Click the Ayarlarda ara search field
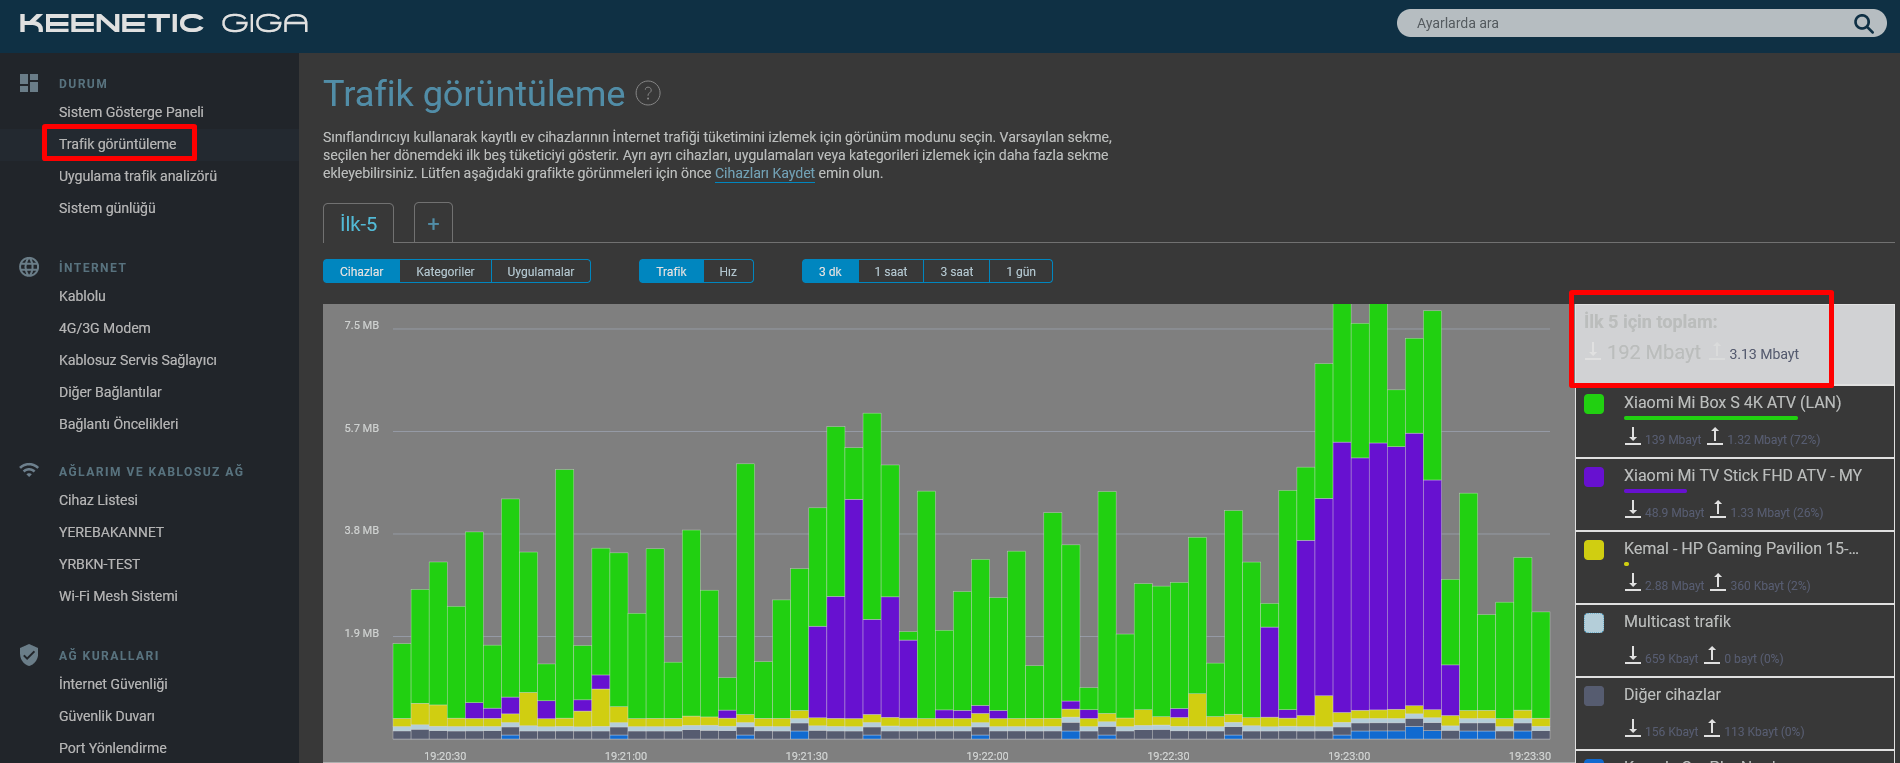Screen dimensions: 1900x763 tap(1641, 23)
